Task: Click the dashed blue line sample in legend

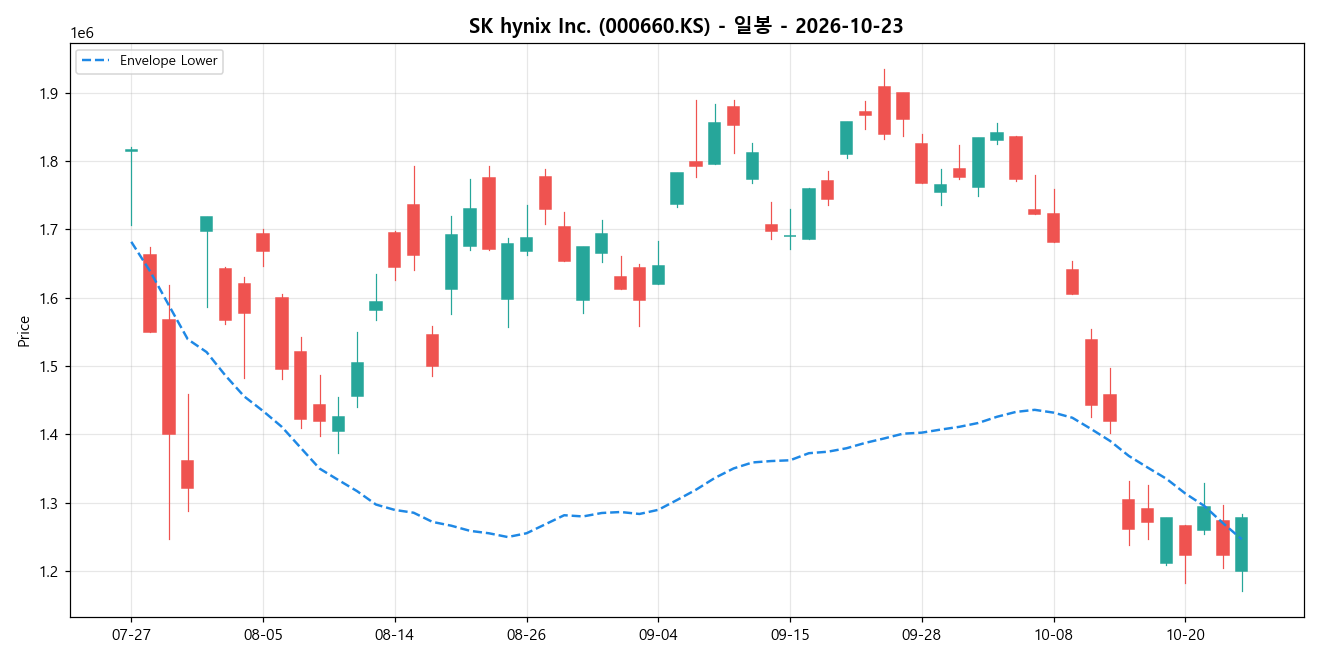Action: click(97, 61)
